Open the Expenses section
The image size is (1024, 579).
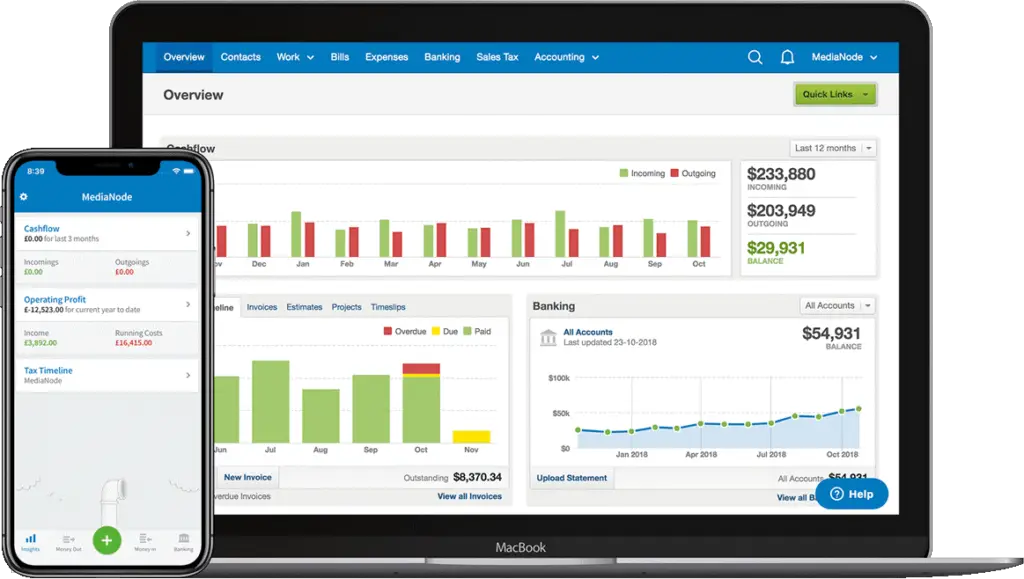click(x=387, y=57)
